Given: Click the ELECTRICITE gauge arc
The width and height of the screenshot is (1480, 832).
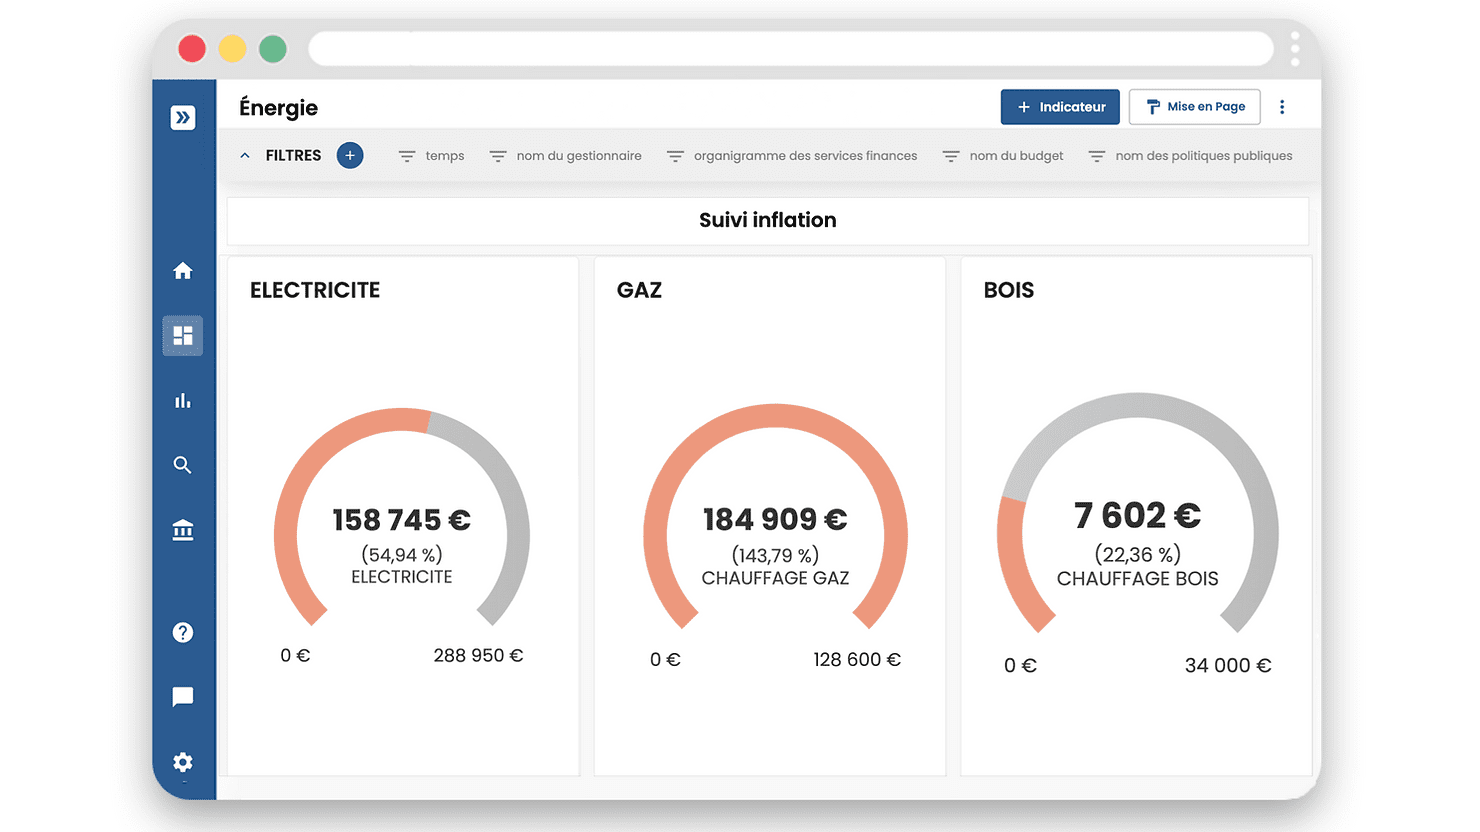Looking at the screenshot, I should 401,517.
